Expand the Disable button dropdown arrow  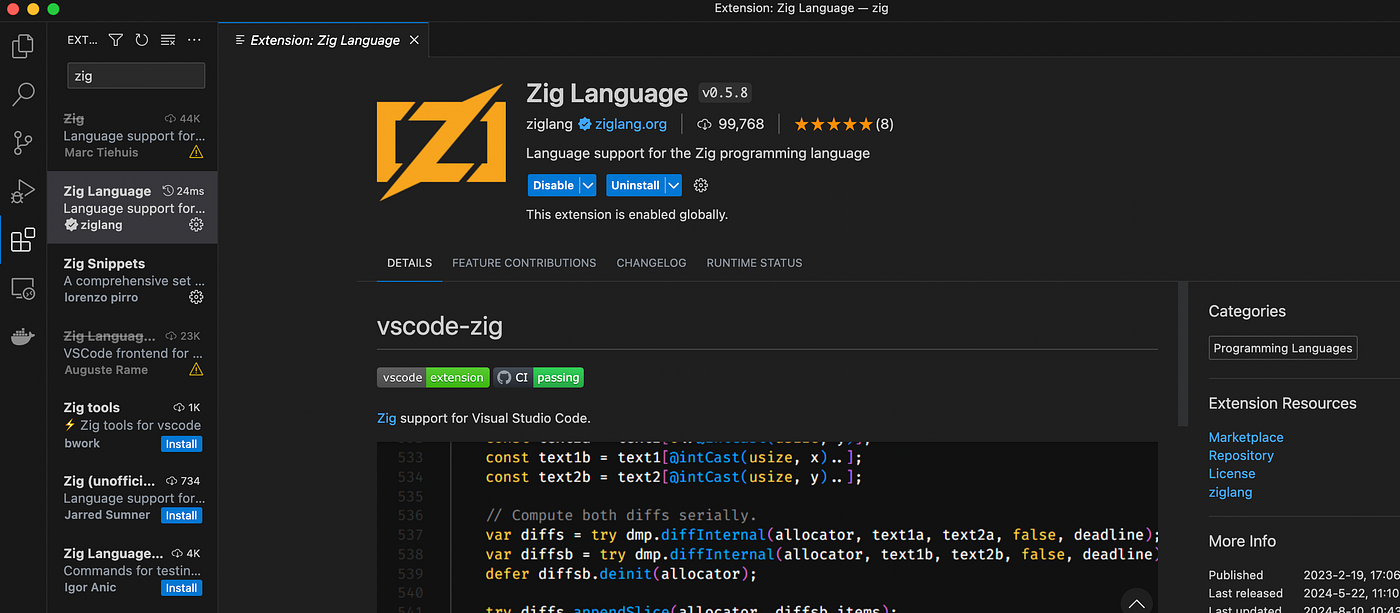click(588, 185)
